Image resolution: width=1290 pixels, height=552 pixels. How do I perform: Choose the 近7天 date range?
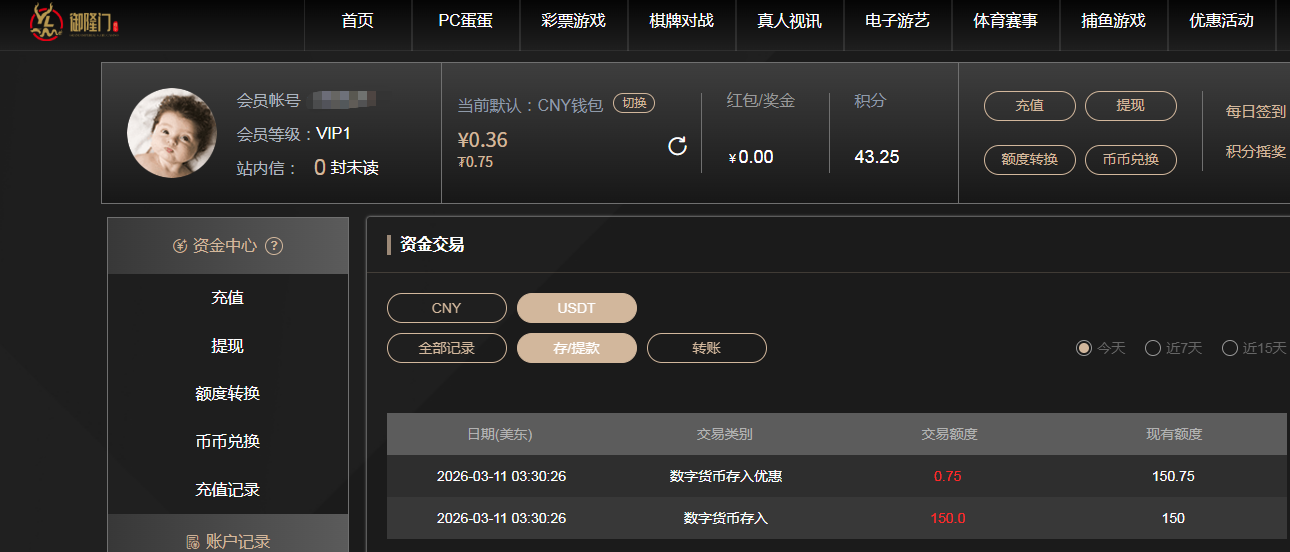[1152, 348]
